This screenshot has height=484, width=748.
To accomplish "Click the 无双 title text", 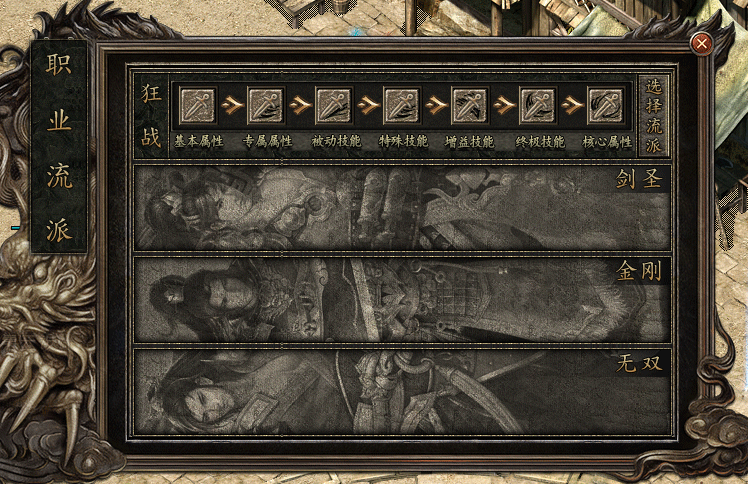I will [x=639, y=364].
